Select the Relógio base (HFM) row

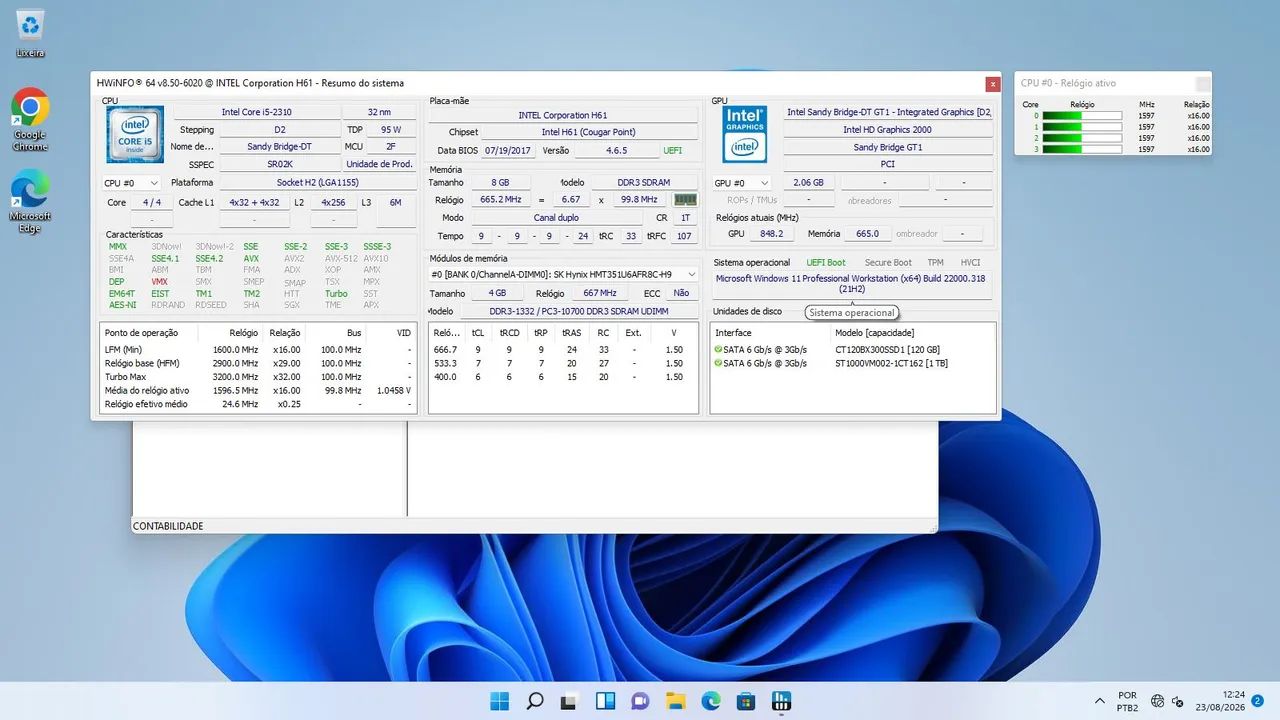coord(258,363)
